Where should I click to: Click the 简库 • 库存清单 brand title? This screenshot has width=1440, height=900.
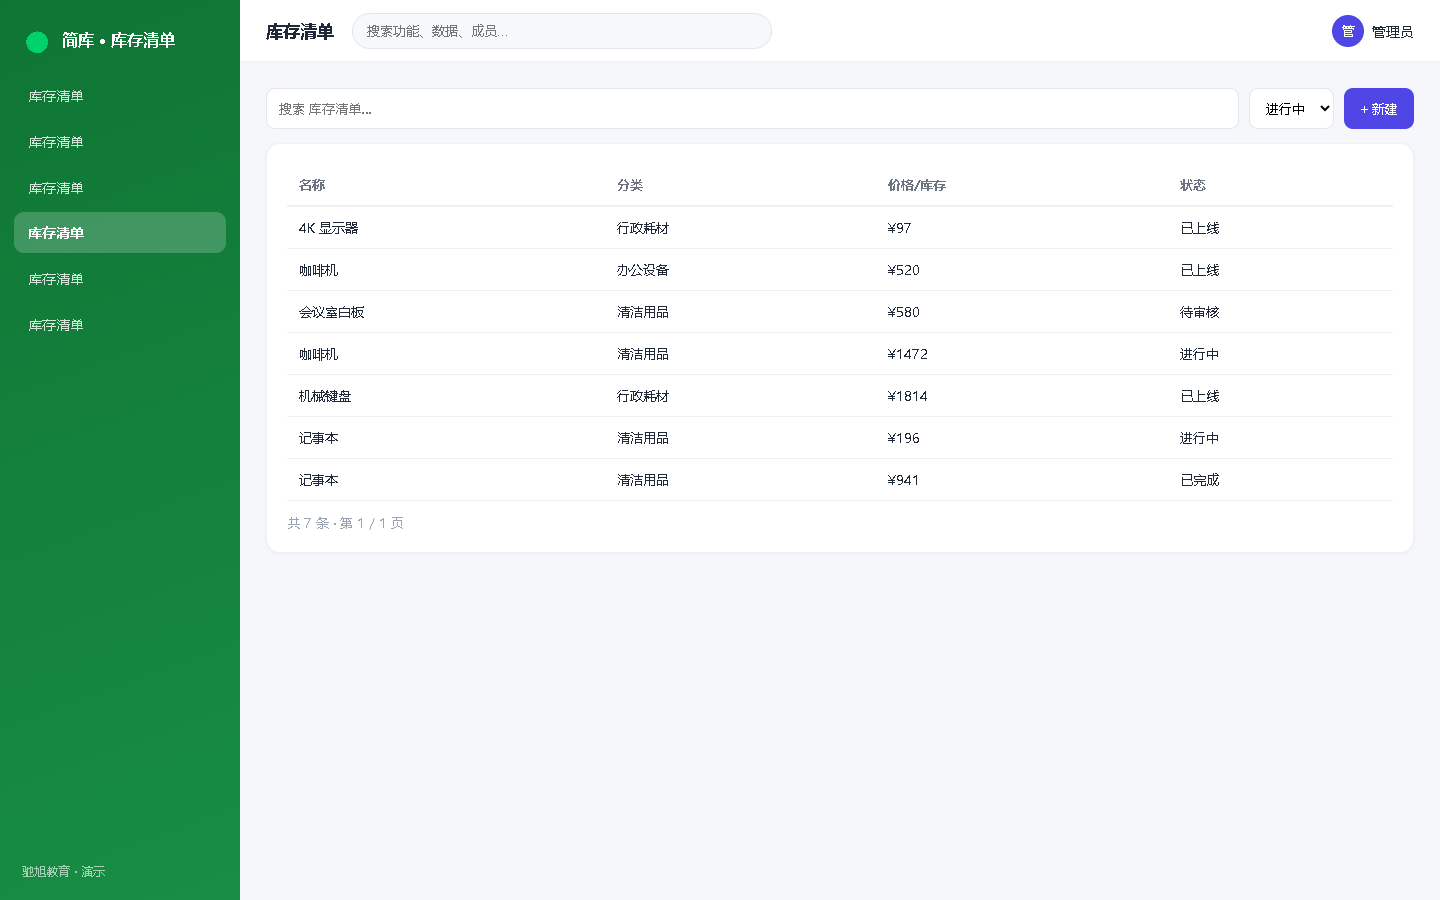[118, 41]
